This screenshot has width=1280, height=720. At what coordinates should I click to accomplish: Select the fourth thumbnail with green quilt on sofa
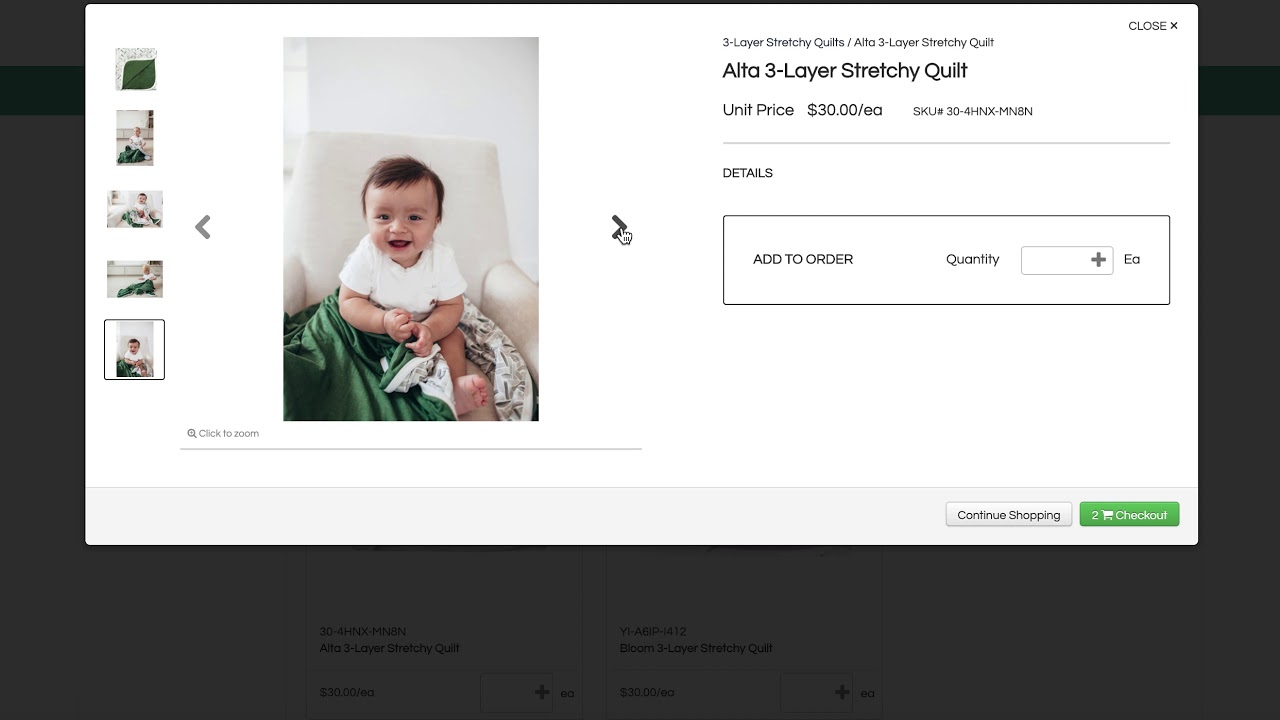coord(135,279)
